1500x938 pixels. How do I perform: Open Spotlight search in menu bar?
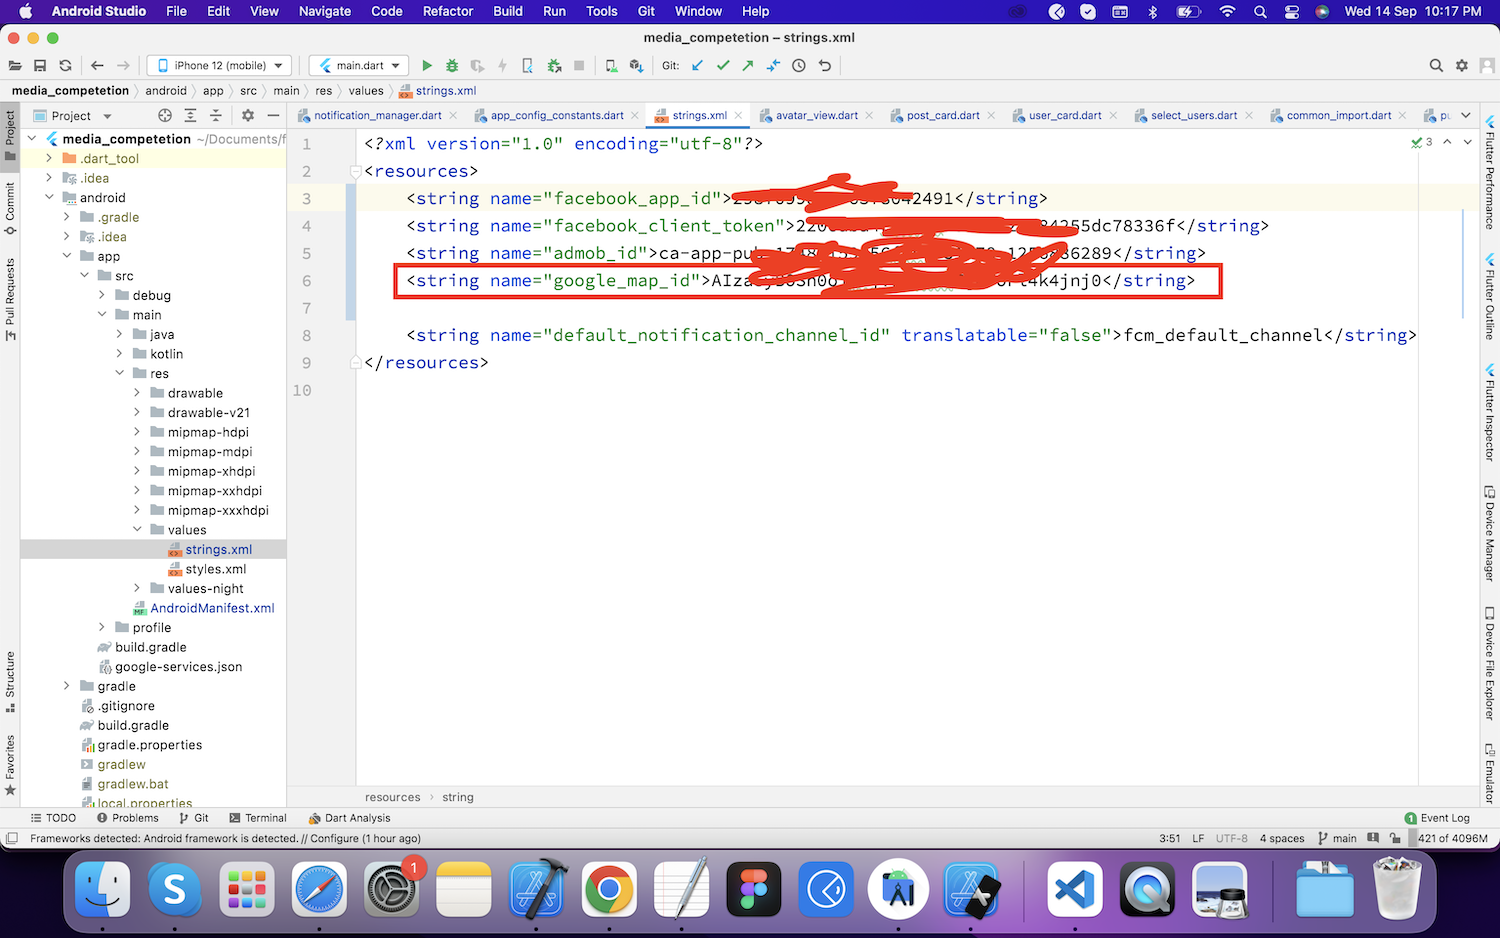pos(1260,11)
